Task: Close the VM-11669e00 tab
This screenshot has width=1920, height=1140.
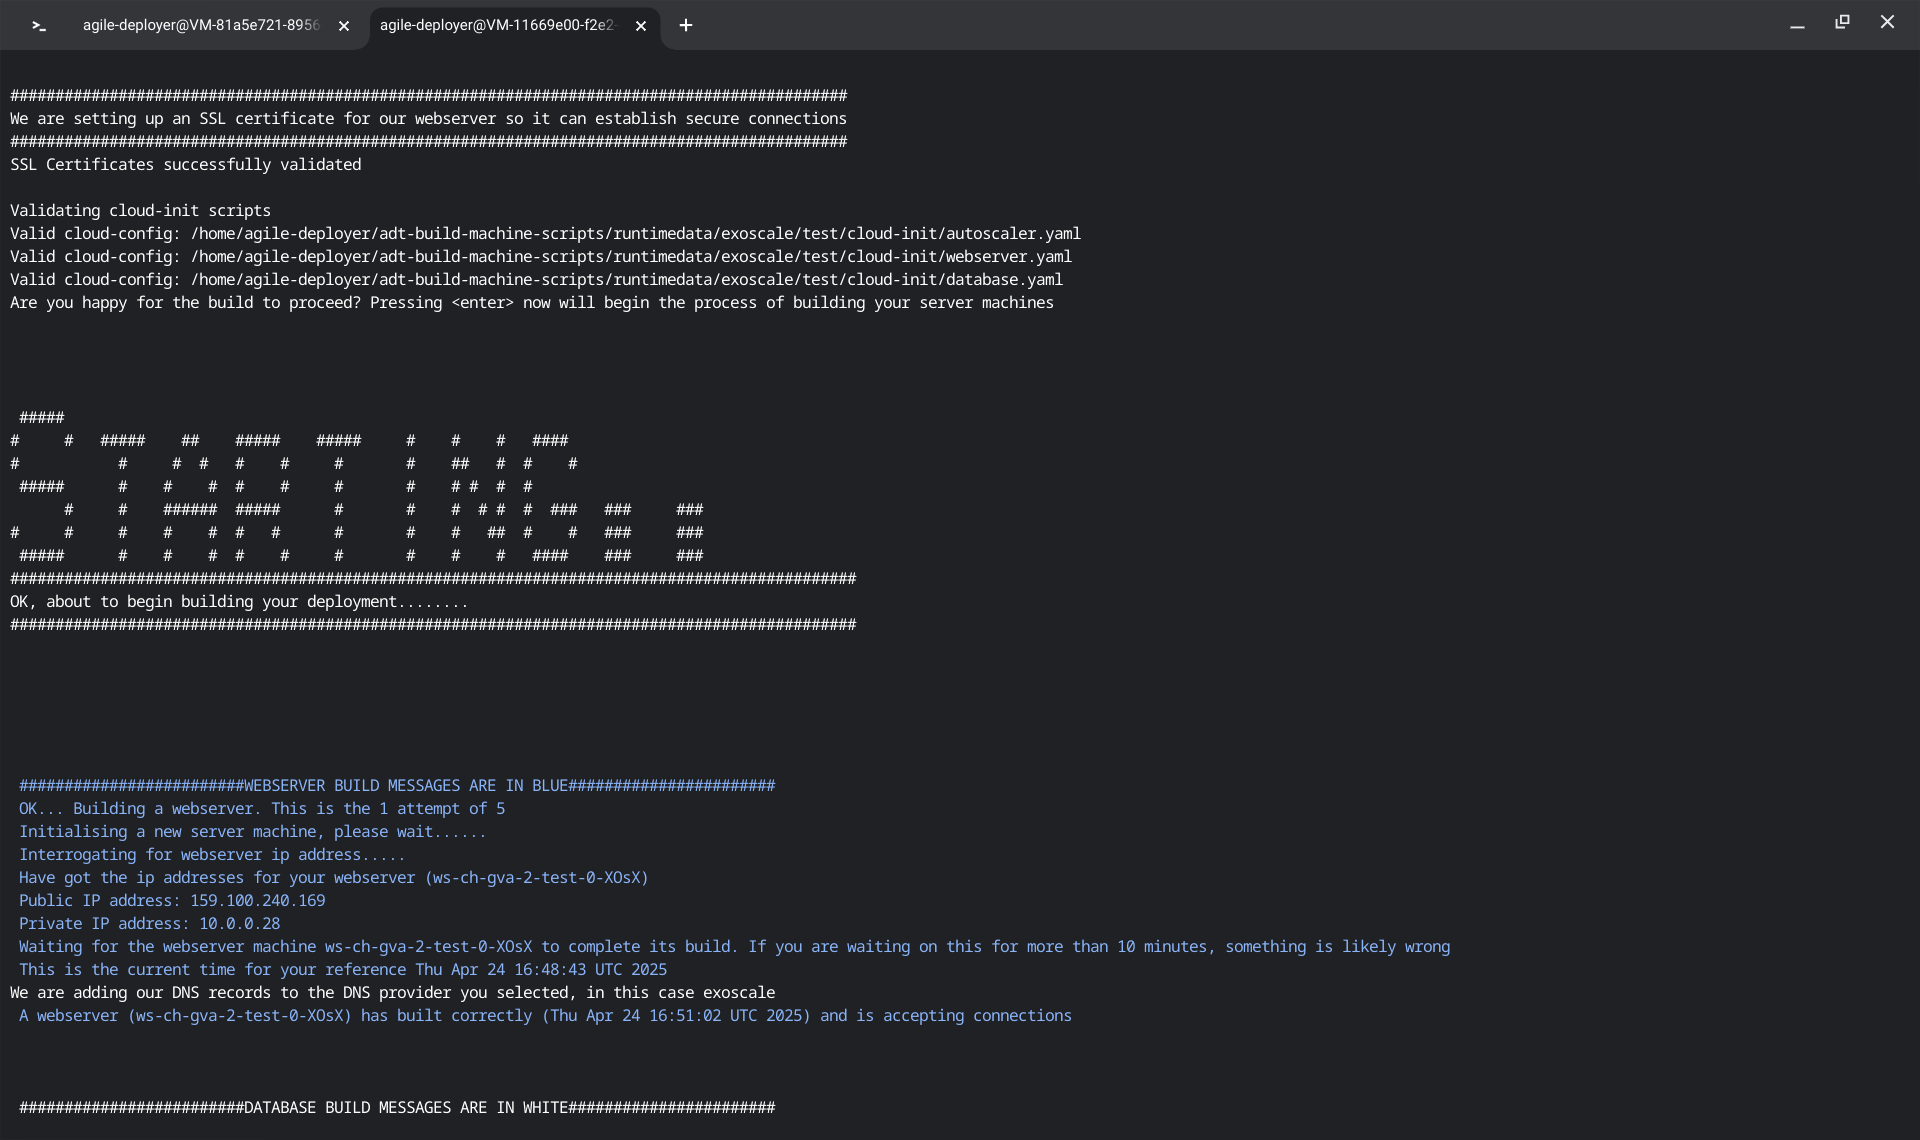Action: click(641, 26)
